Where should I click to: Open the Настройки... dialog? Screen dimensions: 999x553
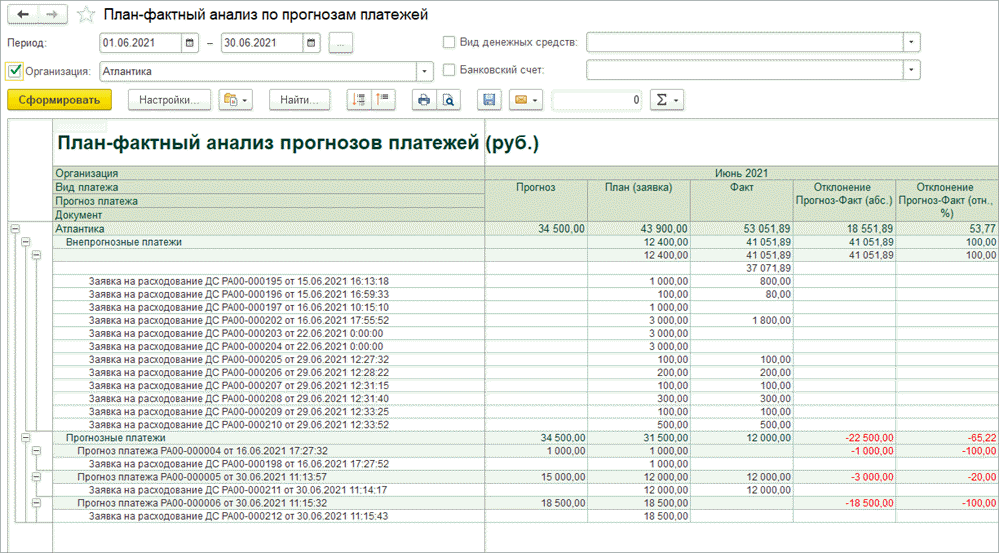pos(170,100)
